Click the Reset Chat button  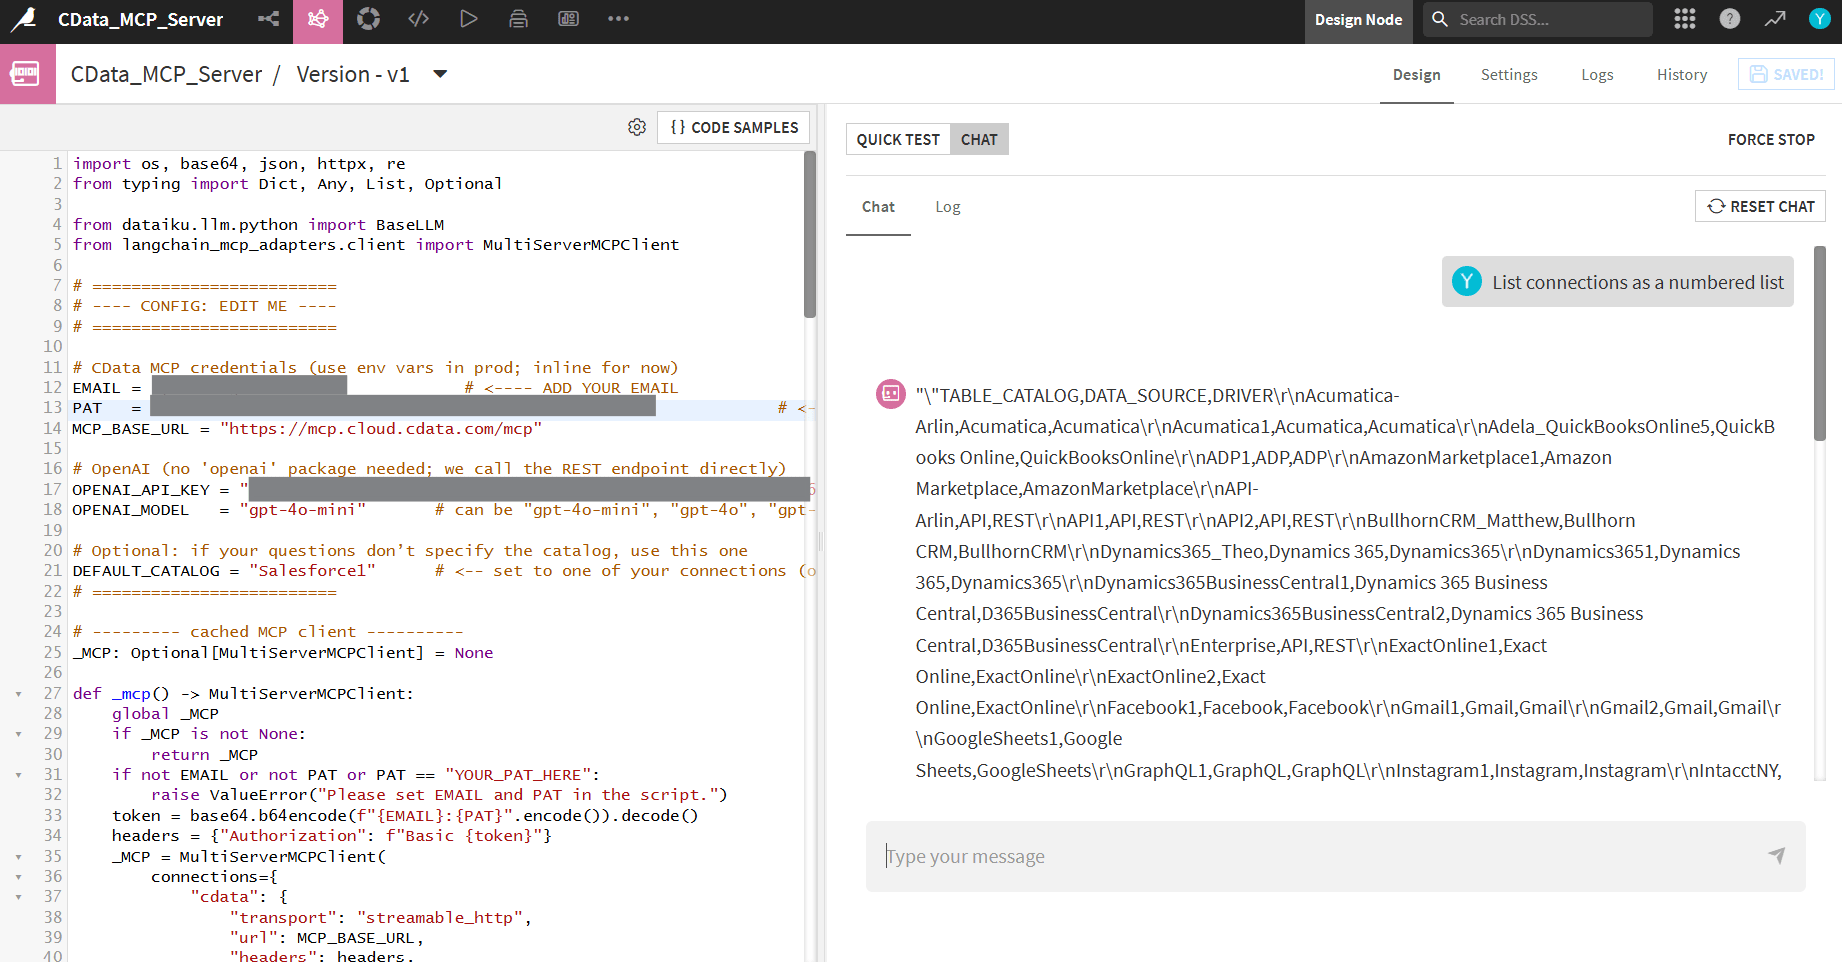(1760, 206)
